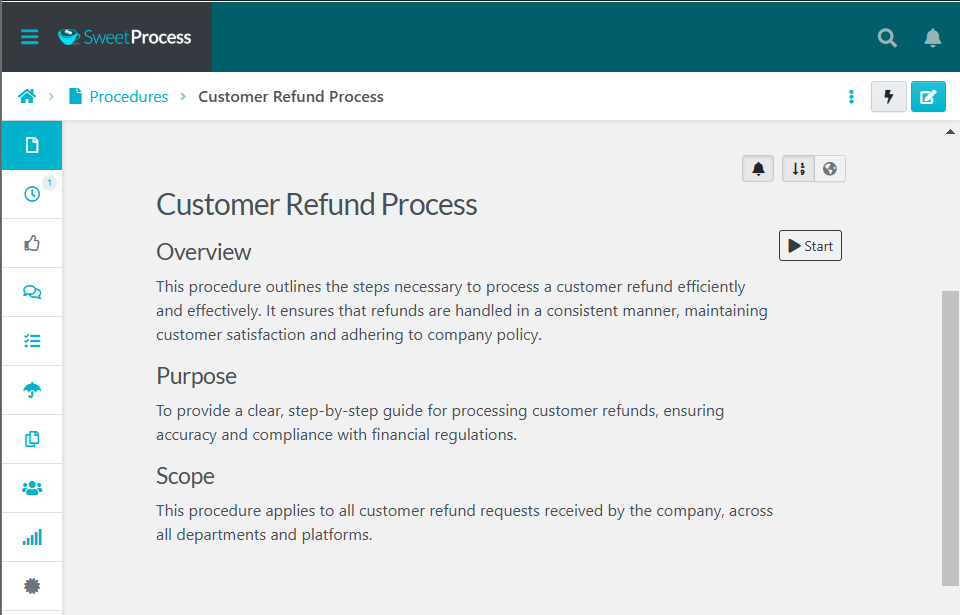960x615 pixels.
Task: Open the comments speech bubble sidebar icon
Action: [32, 292]
